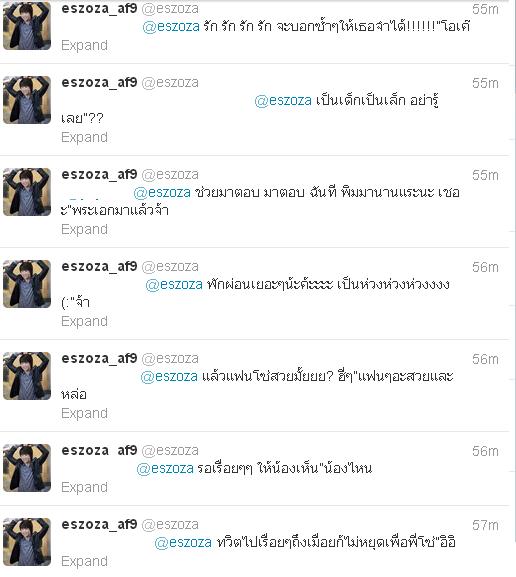The height and width of the screenshot is (577, 516).
Task: Open avatar of the 'แล้วแฟนโซ่สวย' tweet
Action: tap(27, 376)
